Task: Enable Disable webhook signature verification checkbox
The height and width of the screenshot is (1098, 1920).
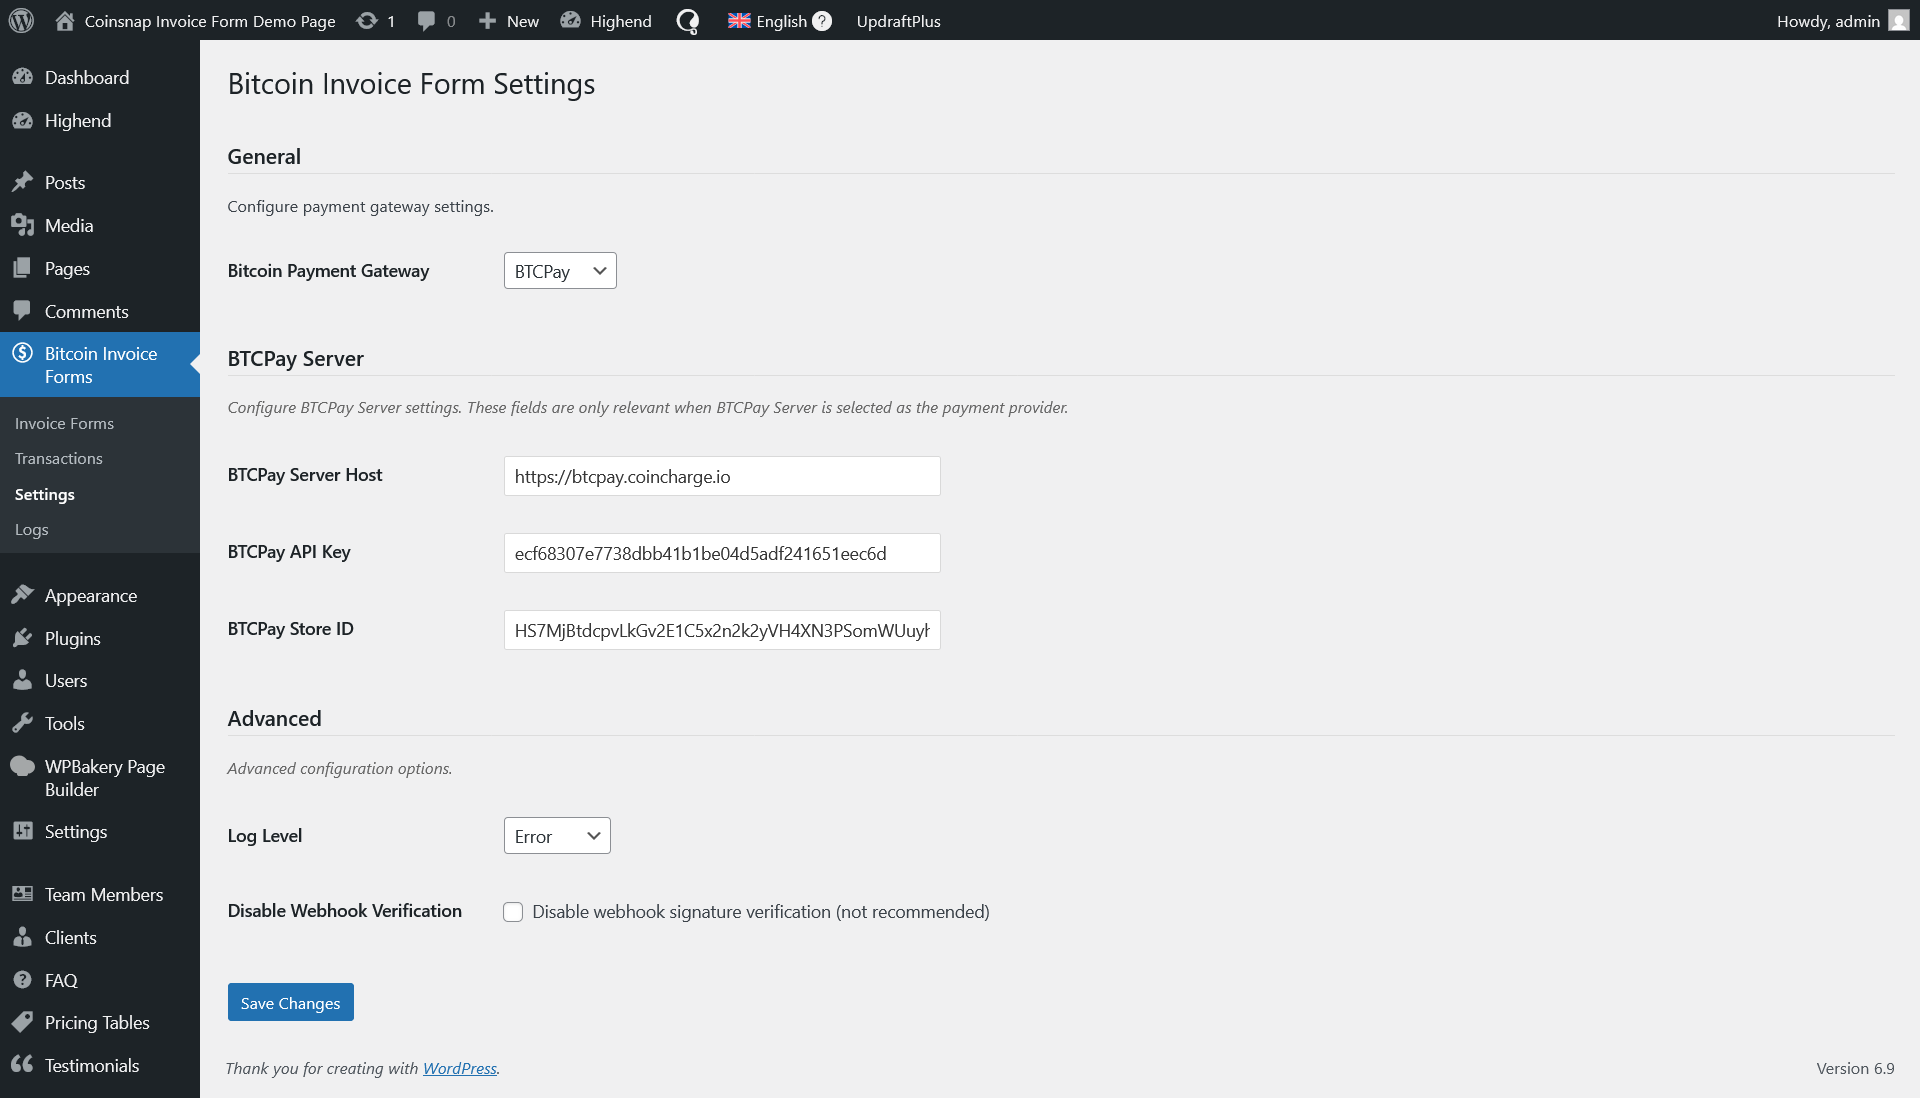Action: 513,912
